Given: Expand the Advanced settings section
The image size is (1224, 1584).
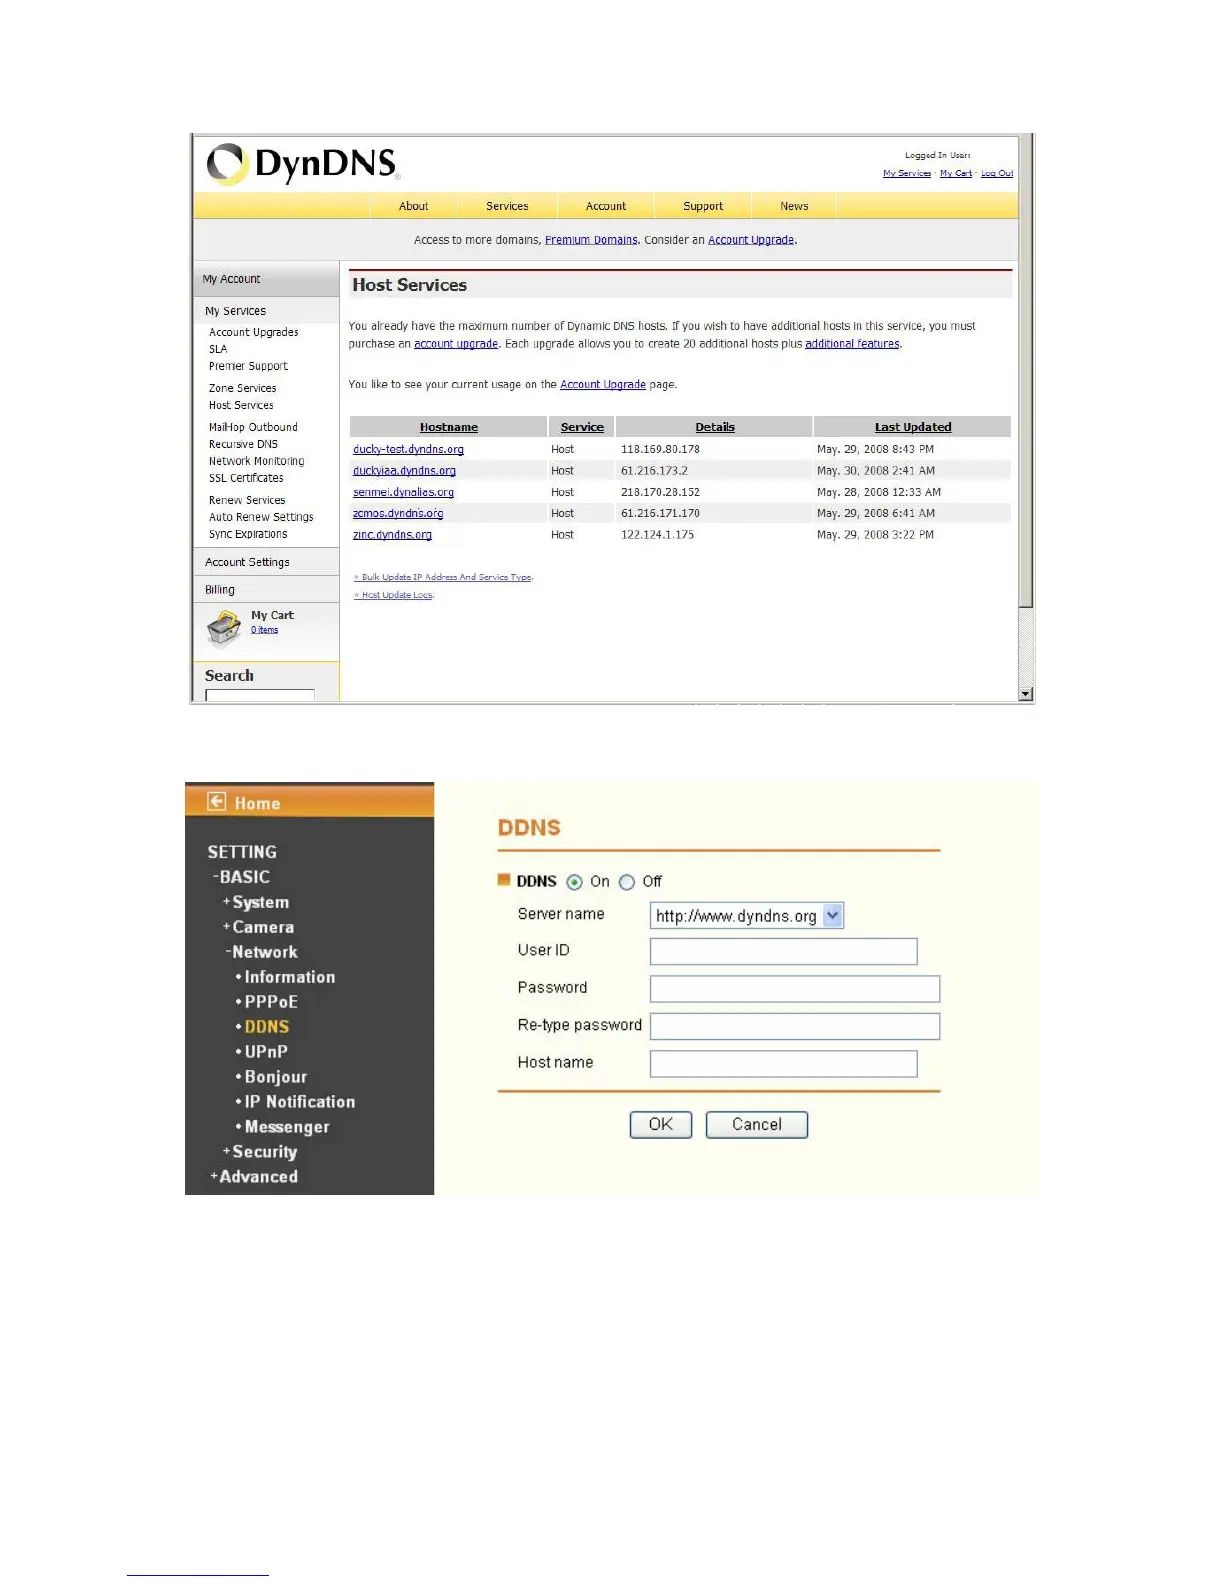Looking at the screenshot, I should click(x=254, y=1177).
